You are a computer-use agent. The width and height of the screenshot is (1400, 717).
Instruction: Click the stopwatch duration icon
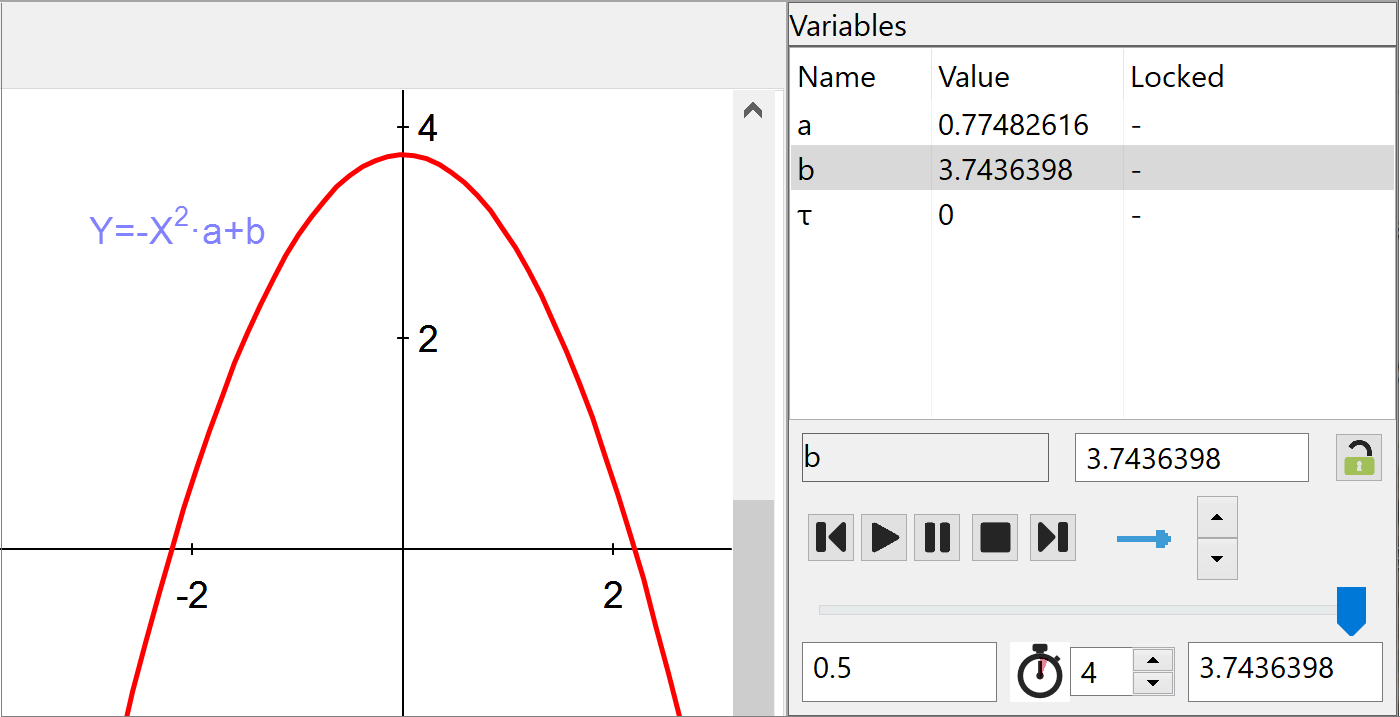pos(1040,671)
